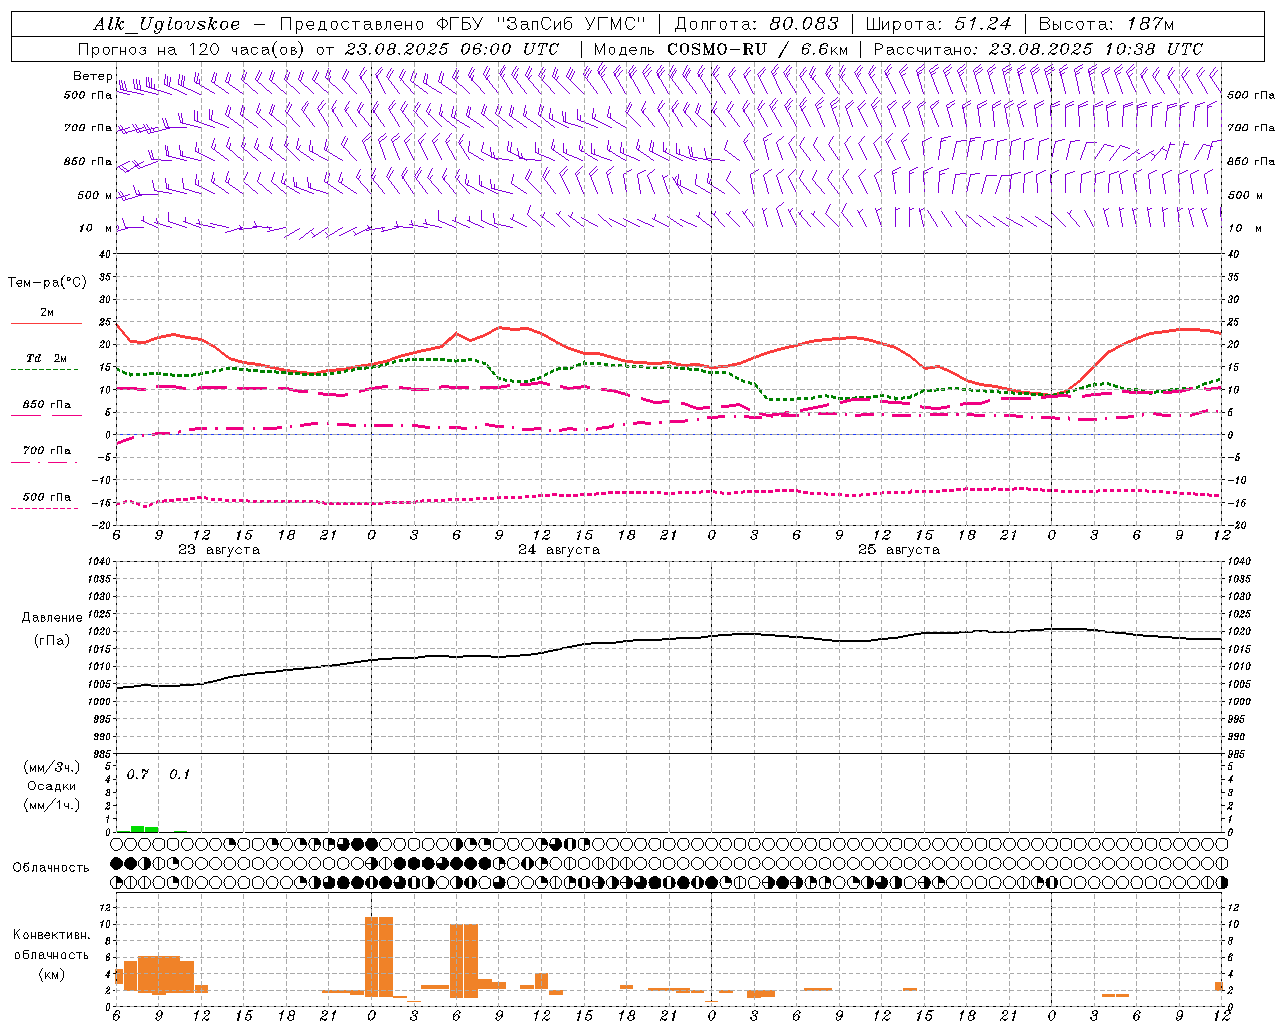Click the tallest orange convective cloud bar
Image resolution: width=1280 pixels, height=1024 pixels.
pyautogui.click(x=378, y=955)
